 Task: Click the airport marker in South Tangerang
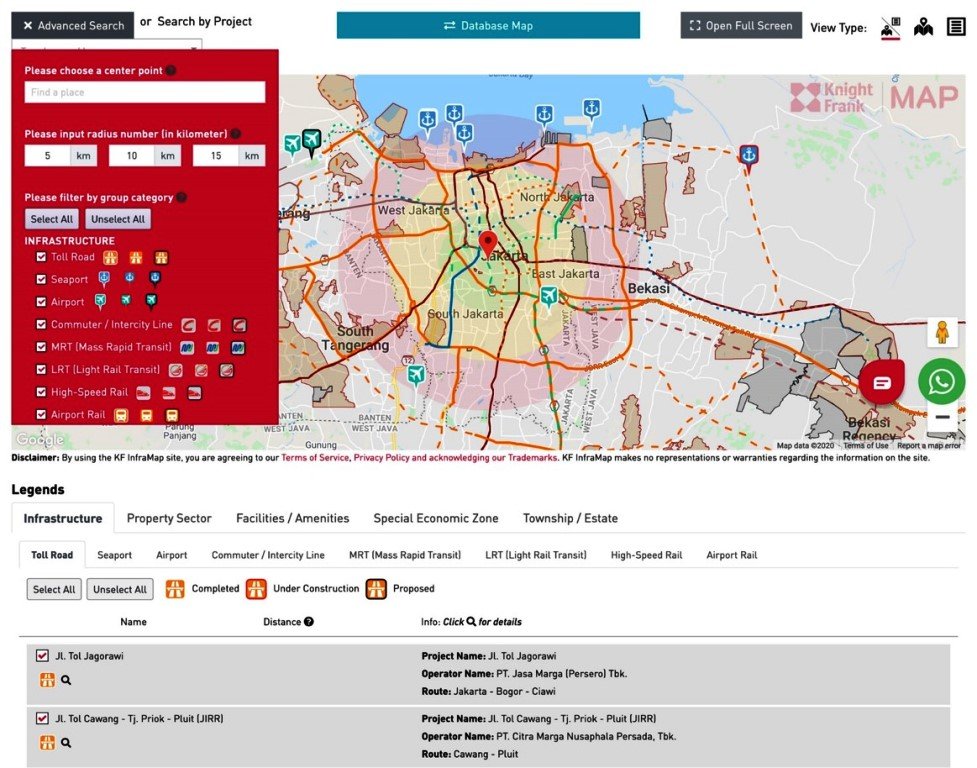point(416,376)
